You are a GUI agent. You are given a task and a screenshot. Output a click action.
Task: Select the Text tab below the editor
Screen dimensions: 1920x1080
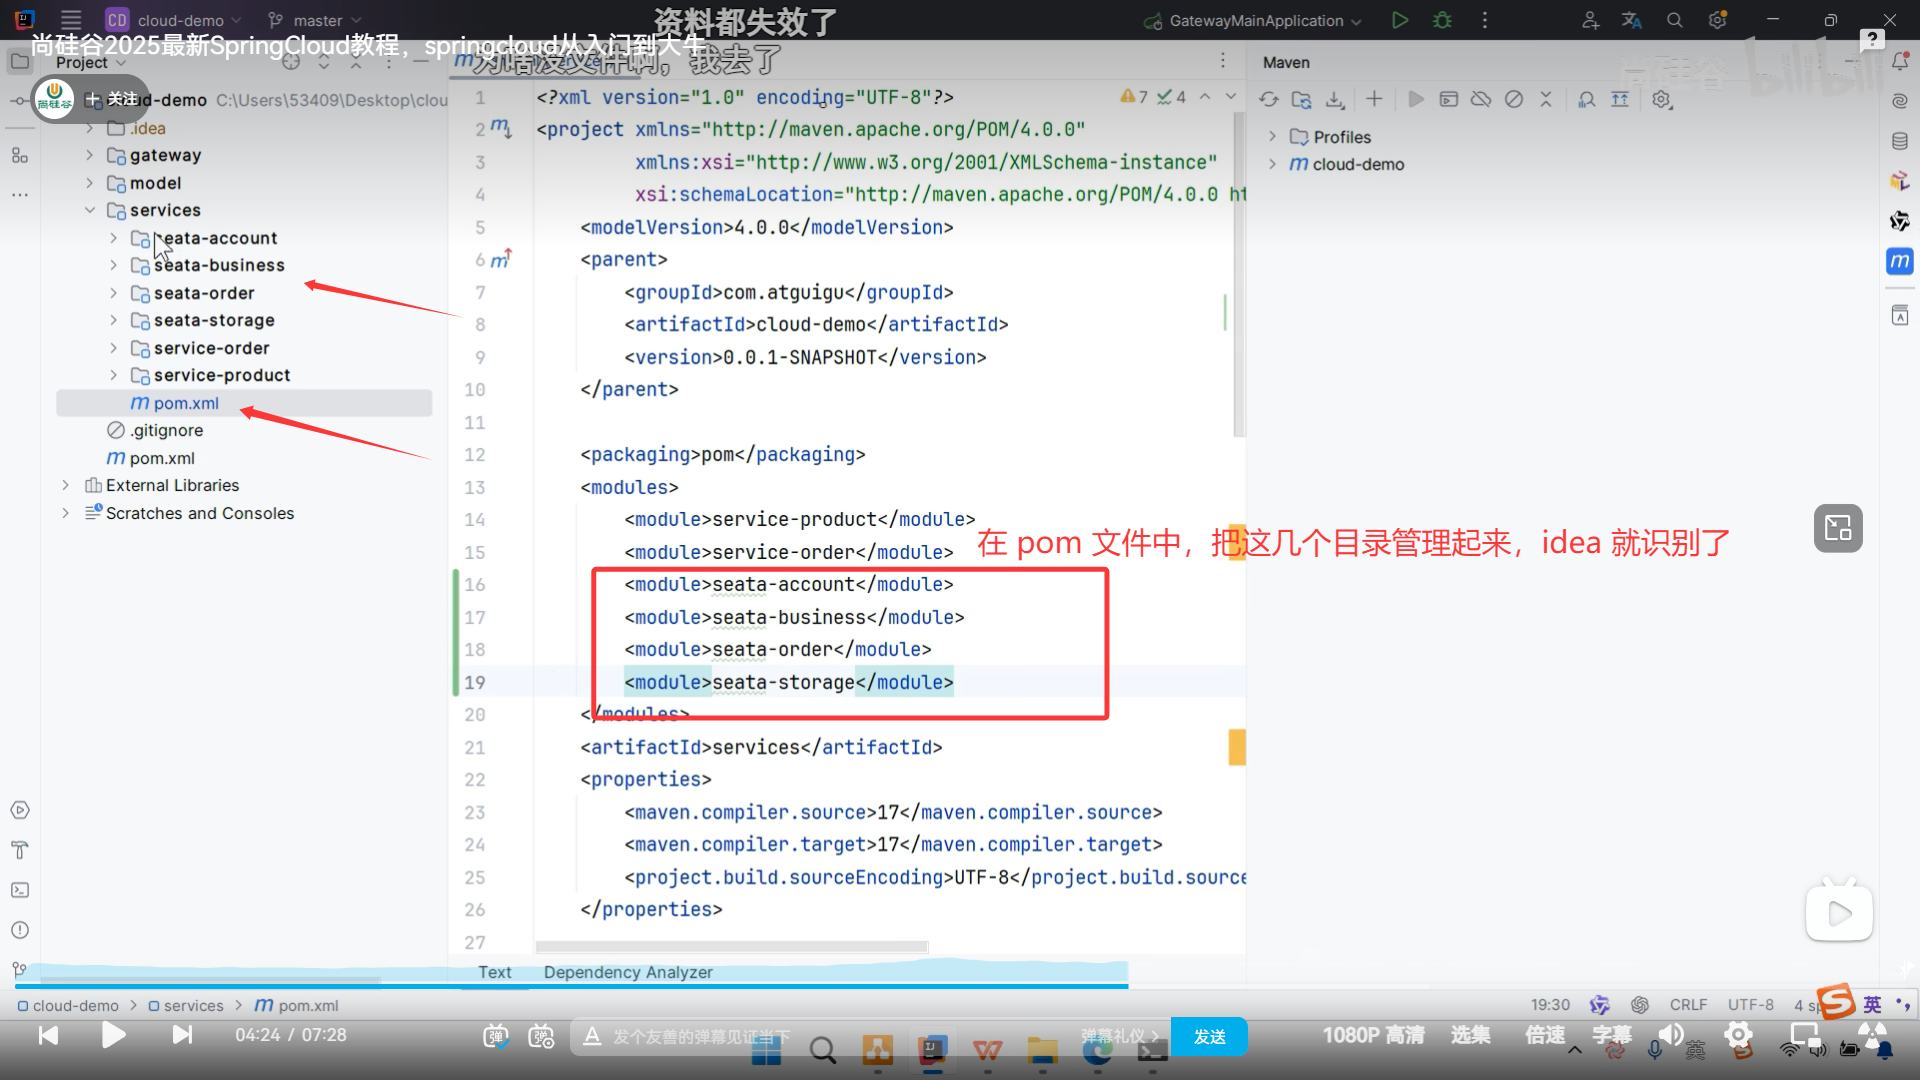click(x=494, y=972)
